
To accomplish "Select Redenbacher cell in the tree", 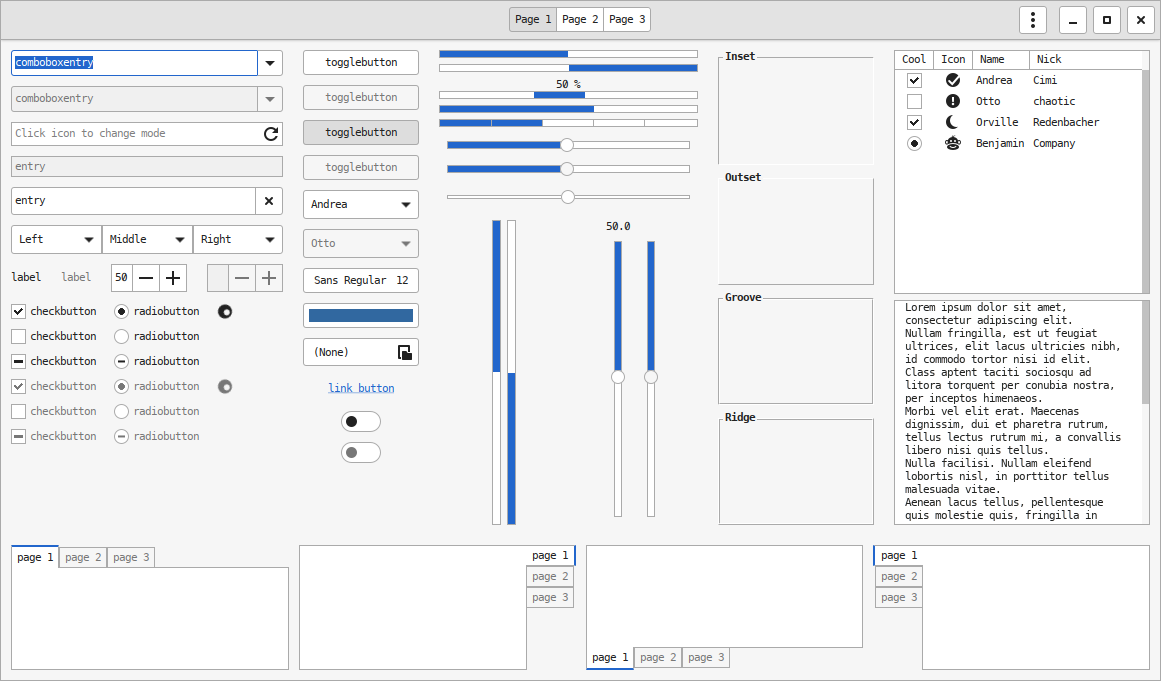I will [1066, 122].
